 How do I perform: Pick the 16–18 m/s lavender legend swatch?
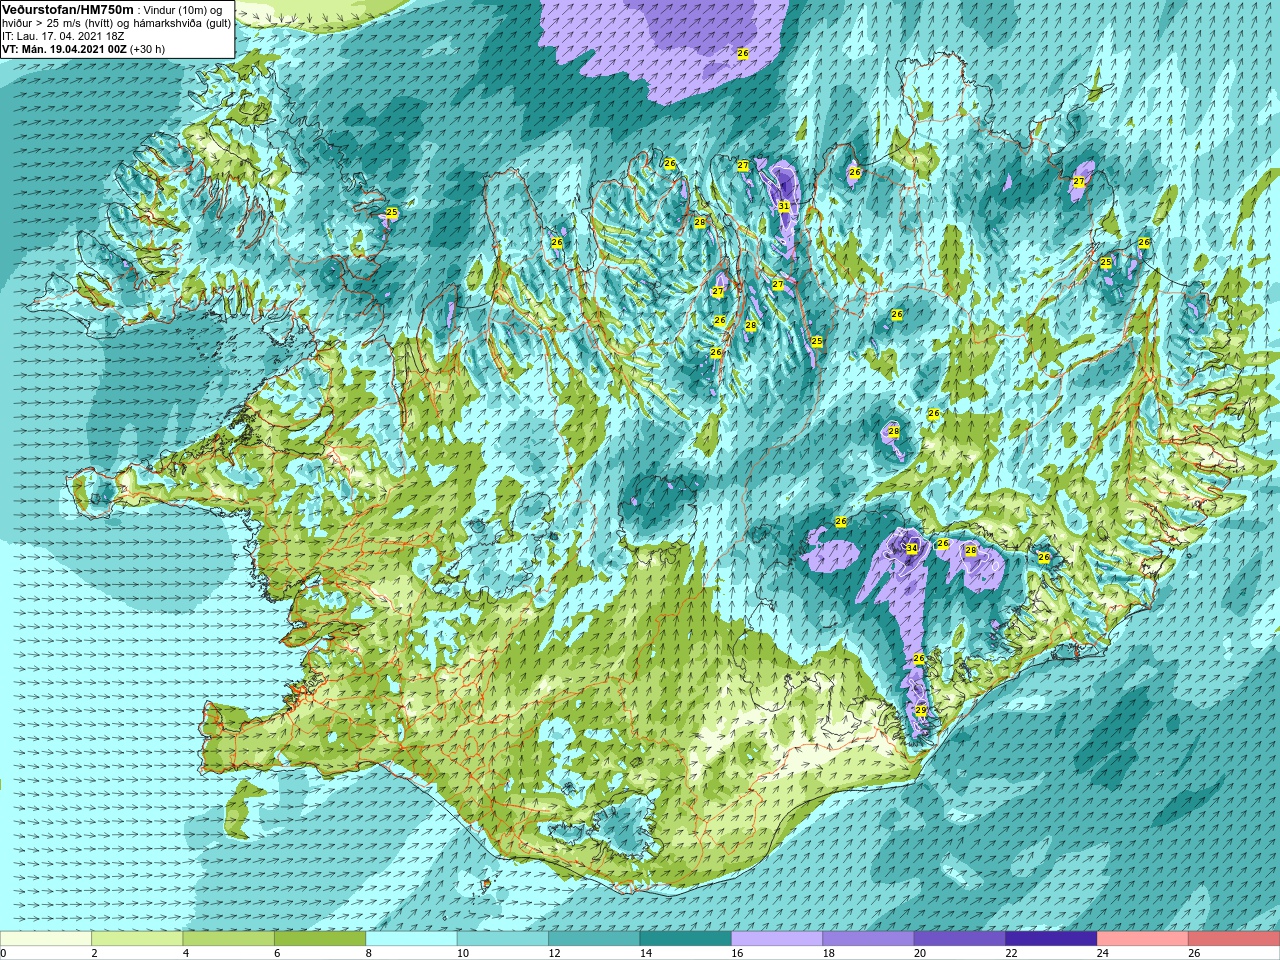point(777,939)
